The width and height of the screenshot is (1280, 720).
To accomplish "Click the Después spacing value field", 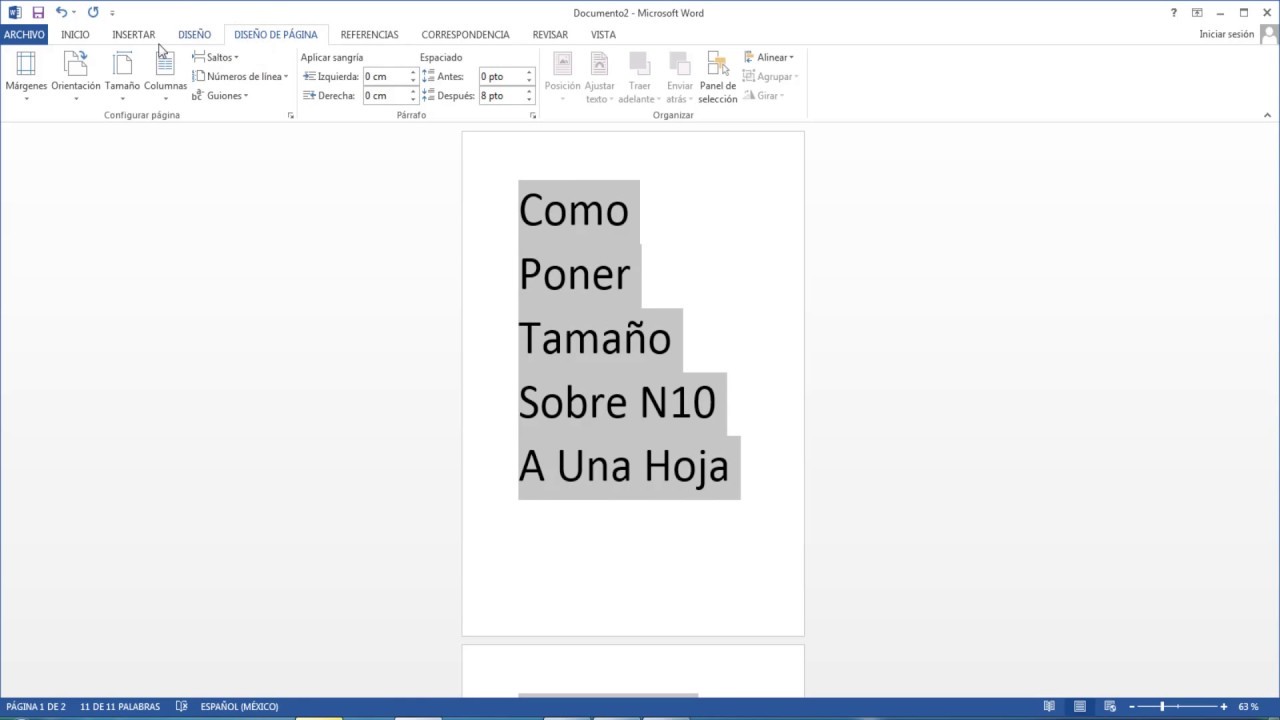I will pos(501,96).
